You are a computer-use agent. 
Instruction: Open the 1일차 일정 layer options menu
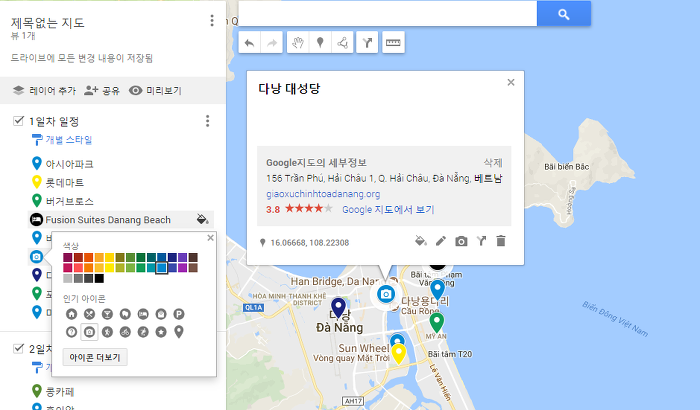207,121
